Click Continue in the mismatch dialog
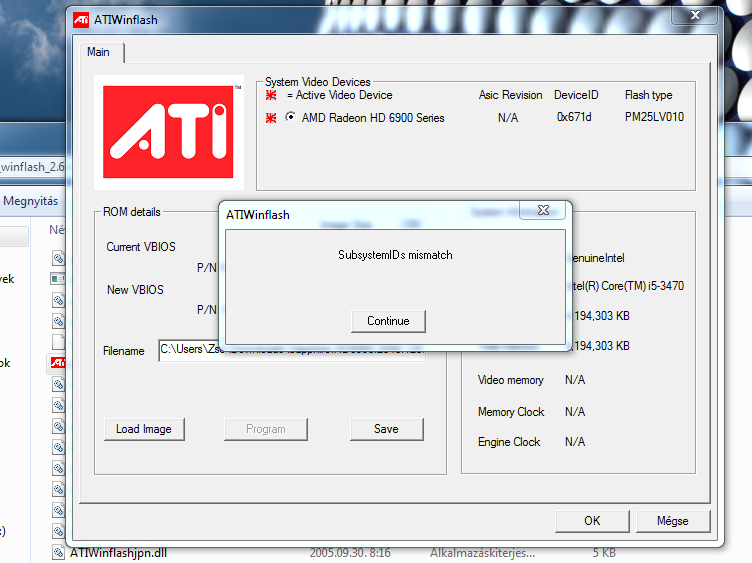This screenshot has width=752, height=563. pyautogui.click(x=388, y=321)
